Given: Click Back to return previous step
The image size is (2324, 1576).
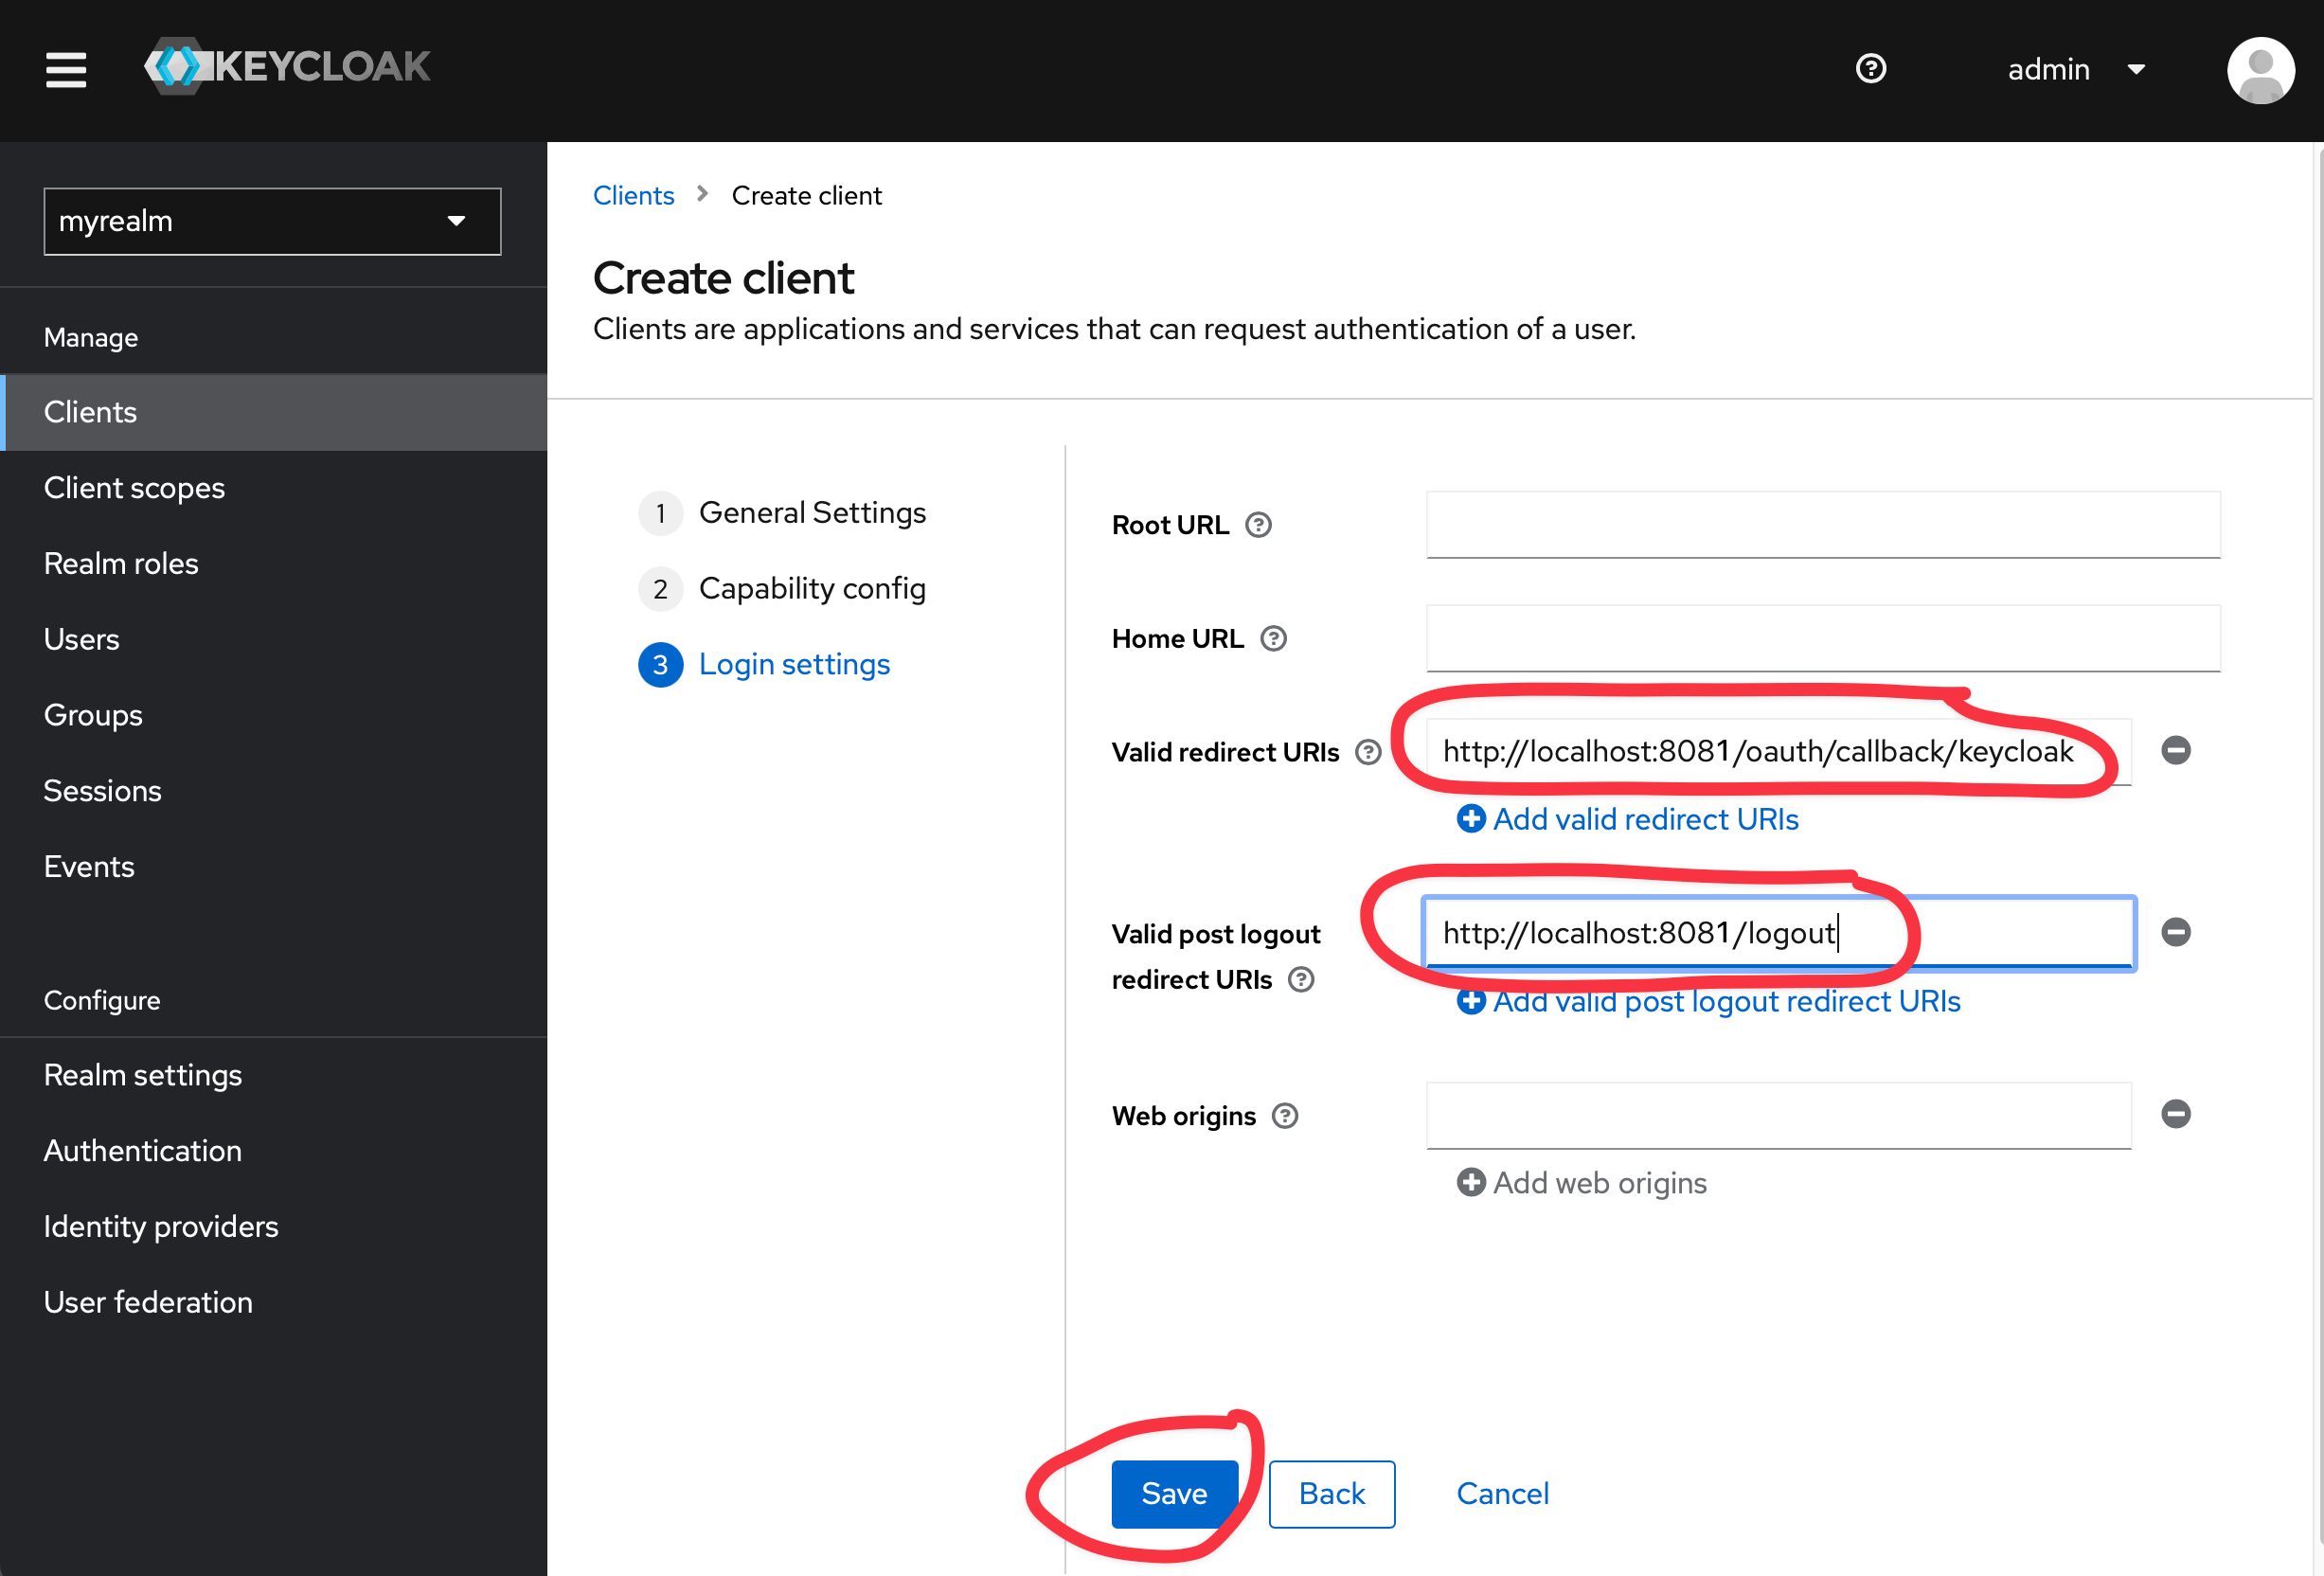Looking at the screenshot, I should pyautogui.click(x=1329, y=1494).
